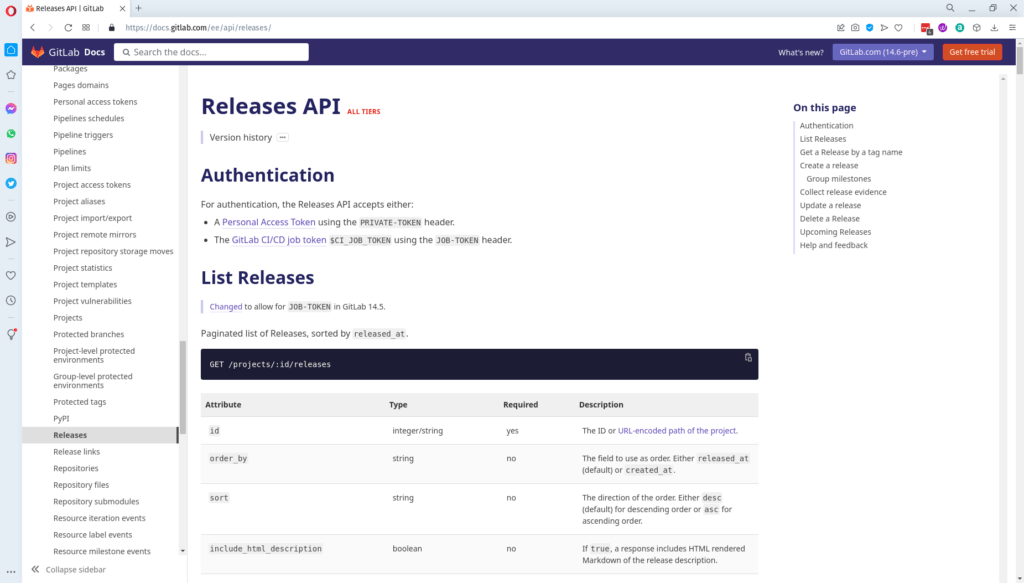This screenshot has height=583, width=1024.
Task: Open the Changed link under List Releases
Action: pyautogui.click(x=226, y=306)
